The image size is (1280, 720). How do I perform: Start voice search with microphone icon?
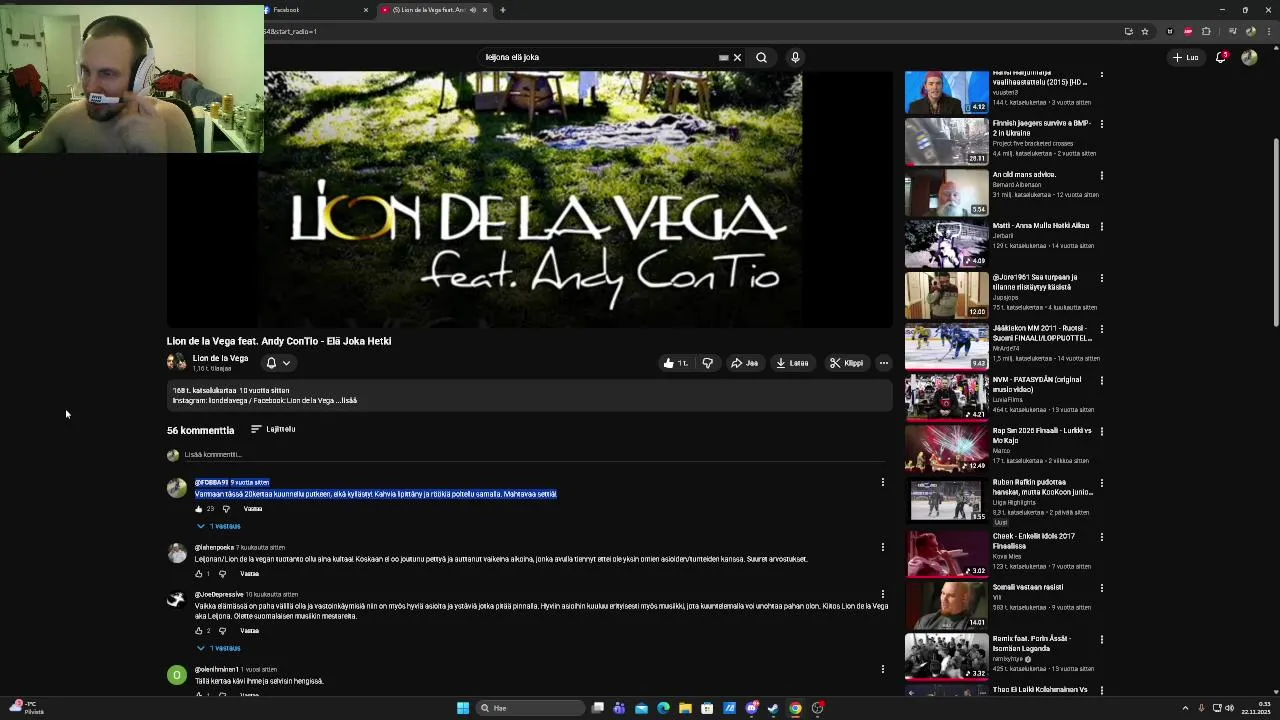pyautogui.click(x=795, y=57)
